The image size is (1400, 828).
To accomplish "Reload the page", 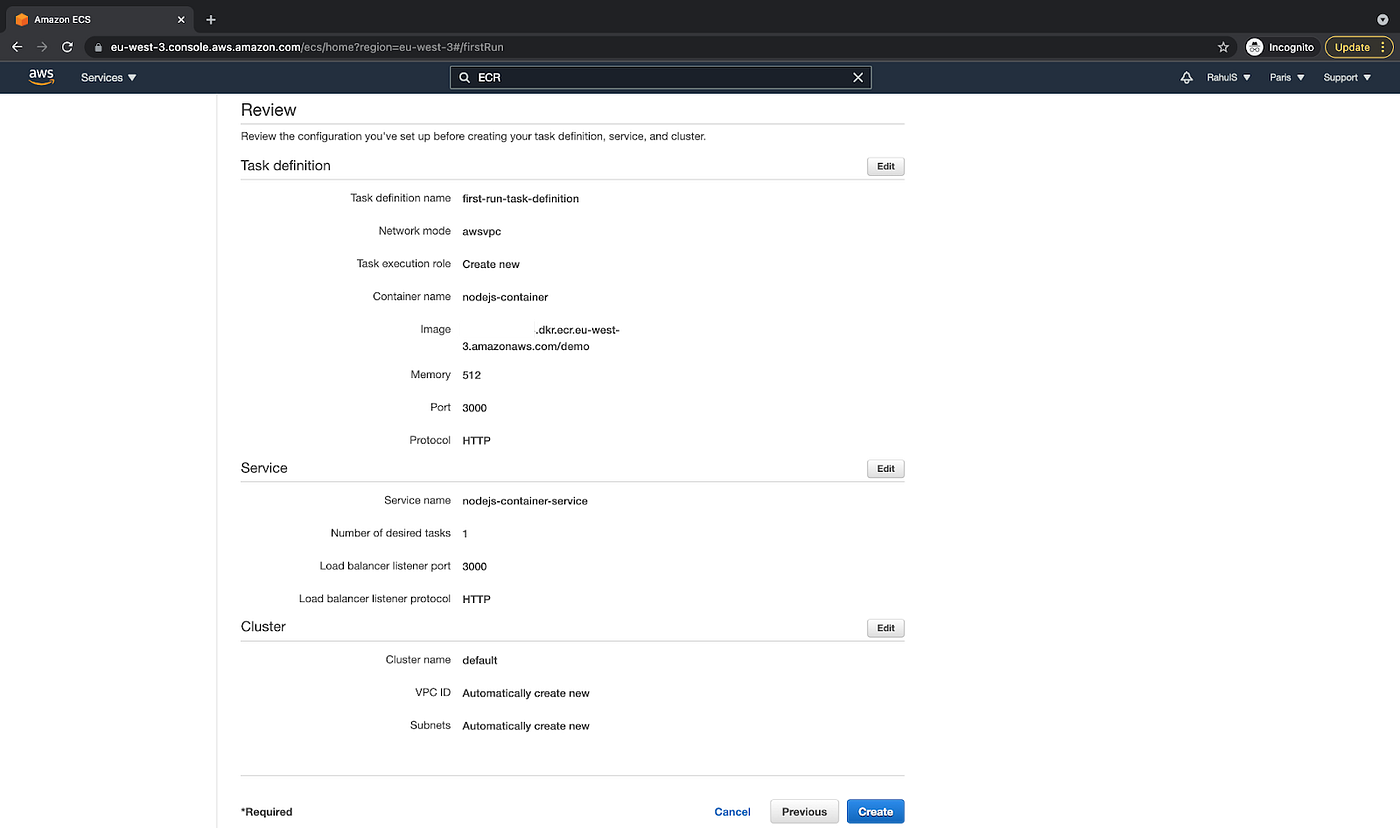I will click(x=68, y=47).
